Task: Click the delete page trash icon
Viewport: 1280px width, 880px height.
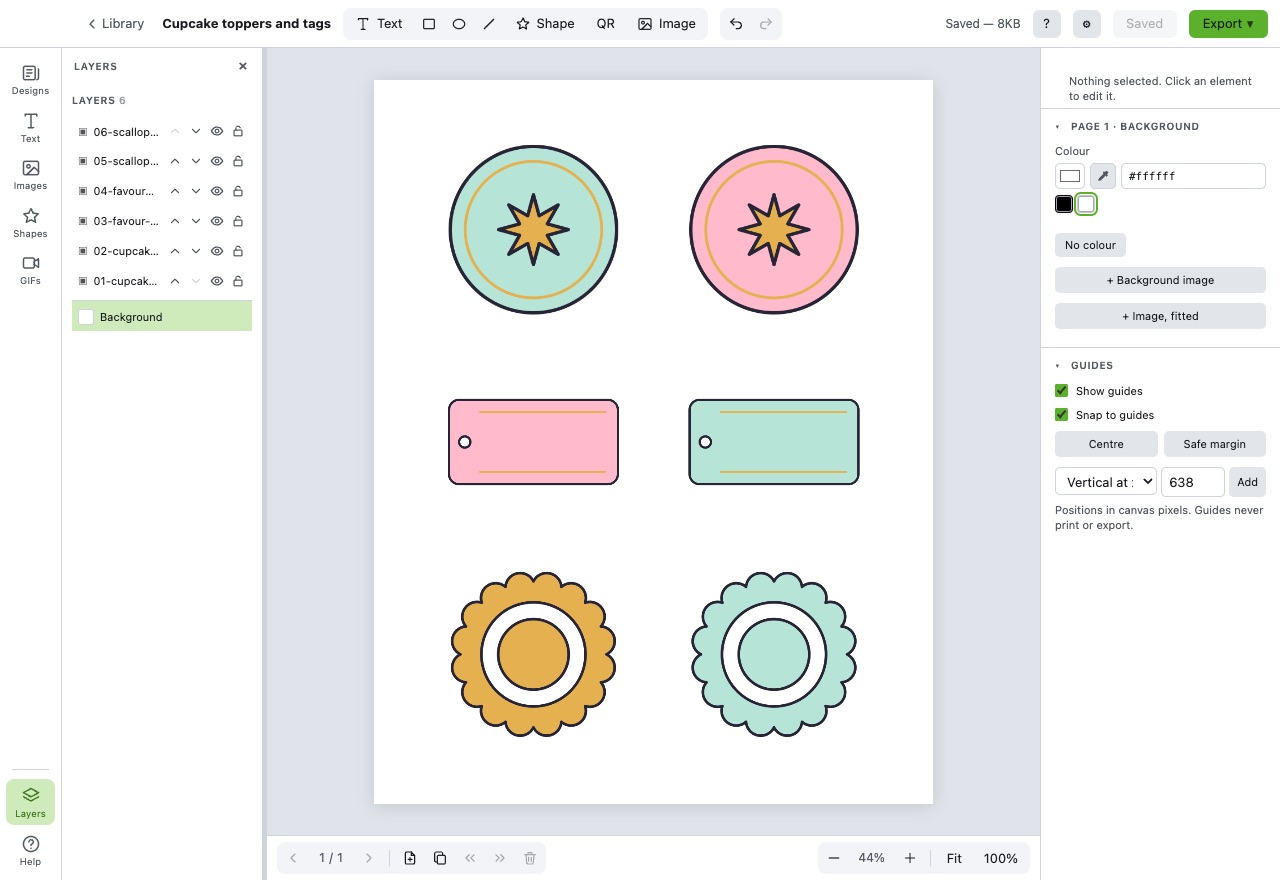Action: coord(530,858)
